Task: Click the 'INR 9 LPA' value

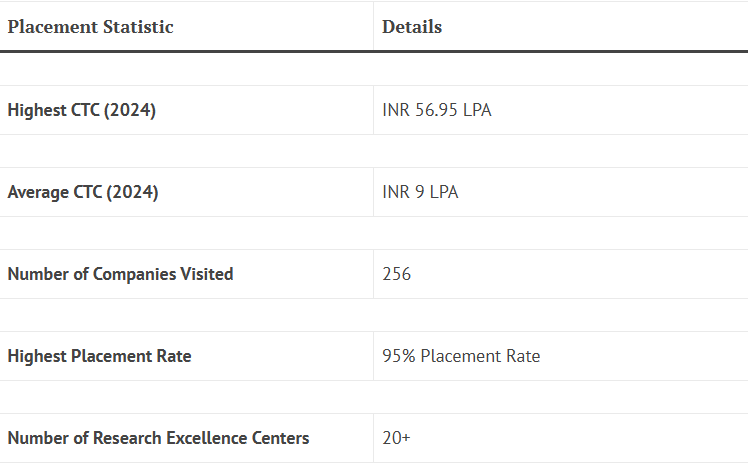Action: click(420, 192)
